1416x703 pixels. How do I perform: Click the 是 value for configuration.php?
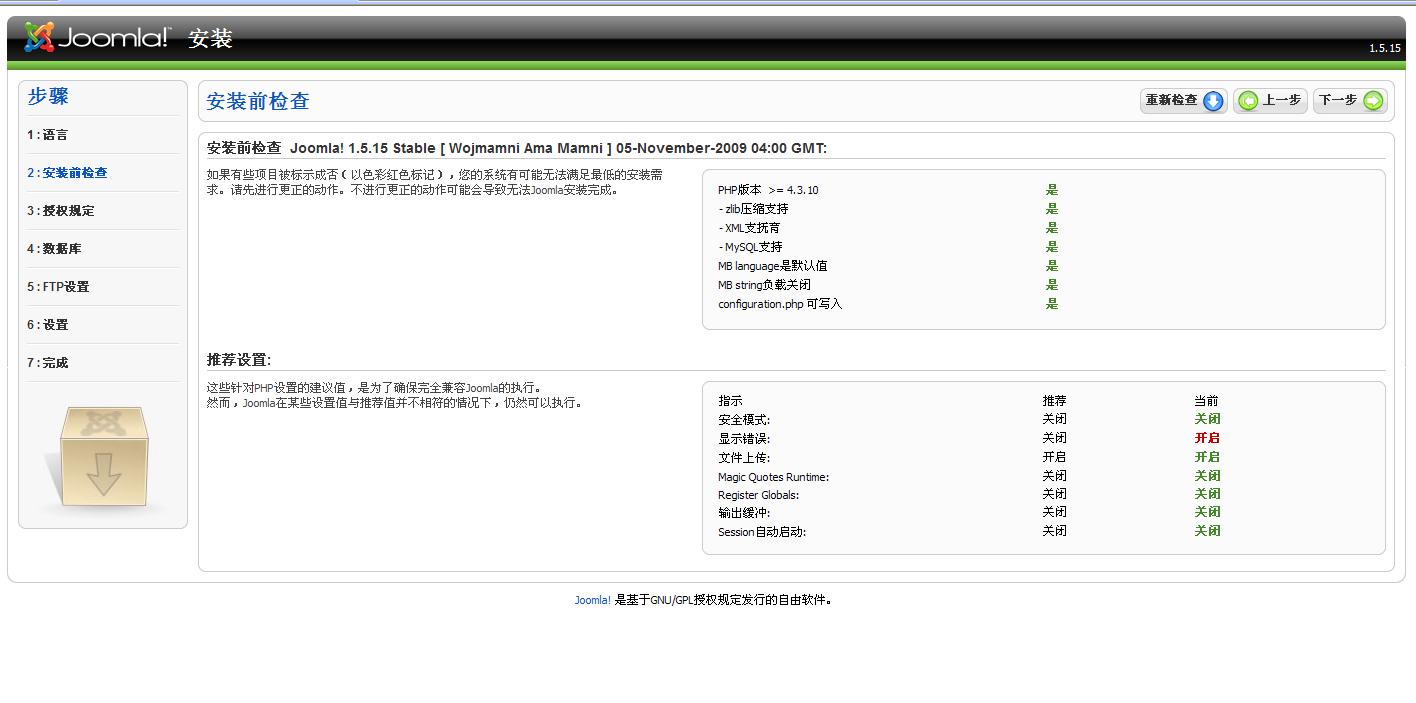1052,304
